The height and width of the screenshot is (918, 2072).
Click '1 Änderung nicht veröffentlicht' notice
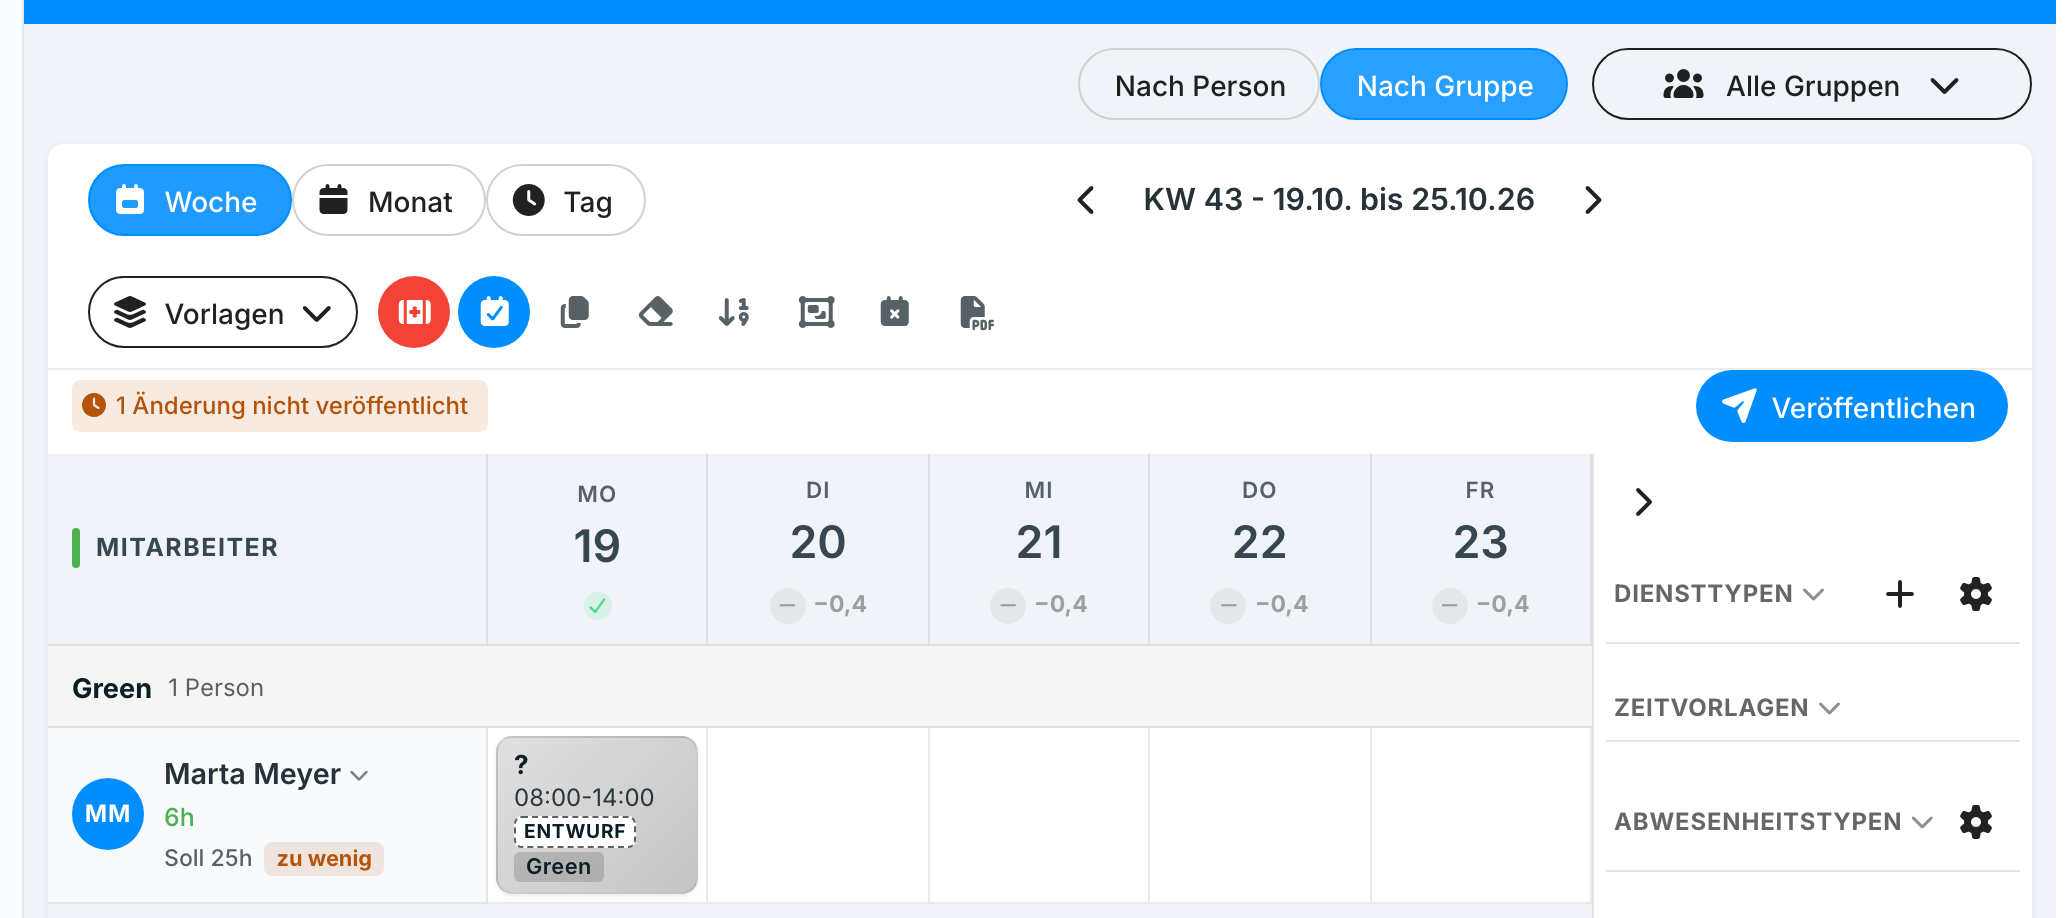tap(280, 406)
